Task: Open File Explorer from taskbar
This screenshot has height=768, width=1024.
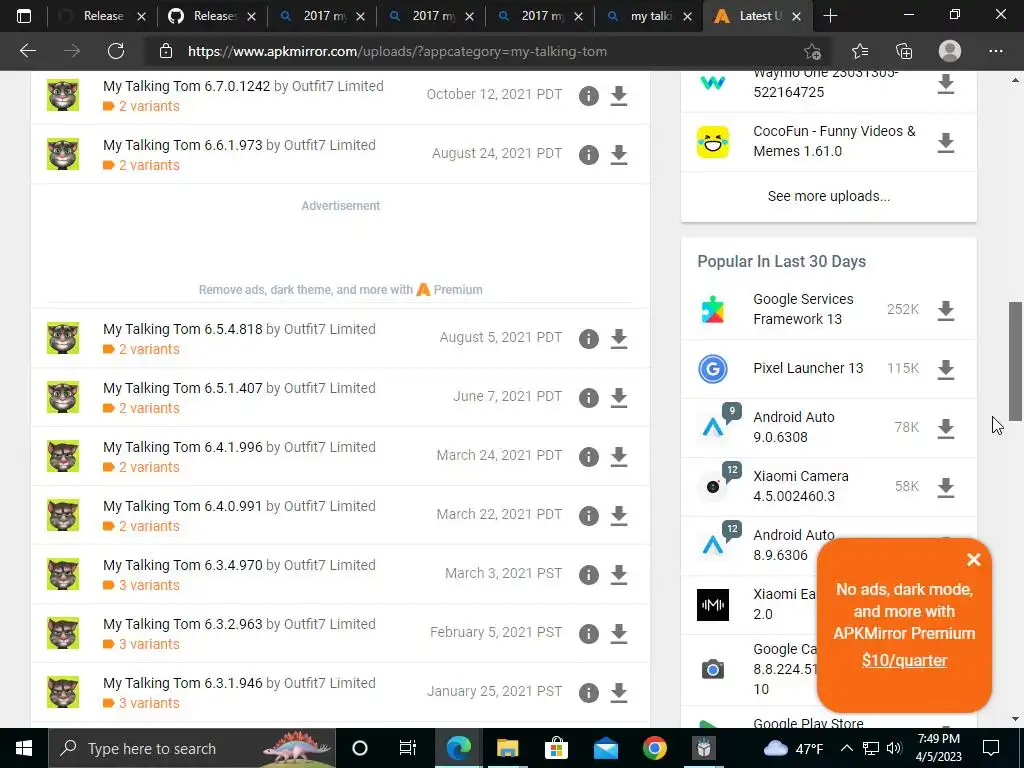Action: pyautogui.click(x=507, y=748)
